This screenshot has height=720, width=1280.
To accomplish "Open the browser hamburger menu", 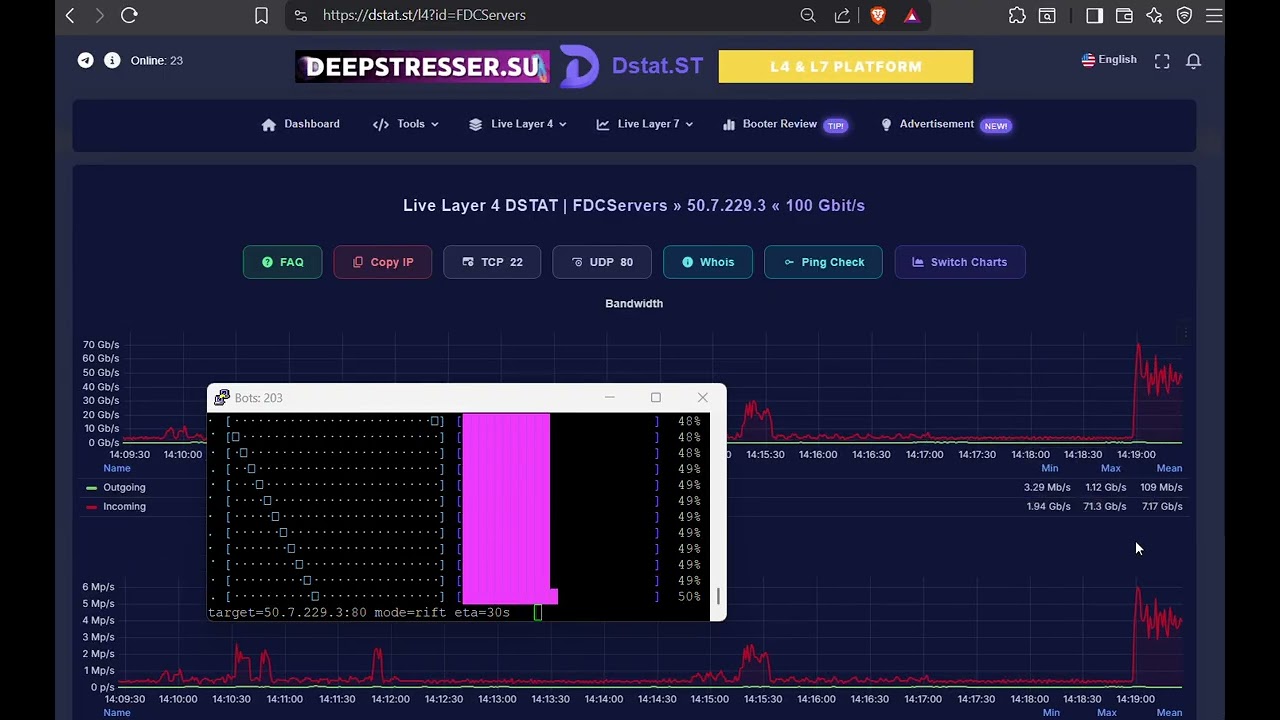I will (1214, 15).
